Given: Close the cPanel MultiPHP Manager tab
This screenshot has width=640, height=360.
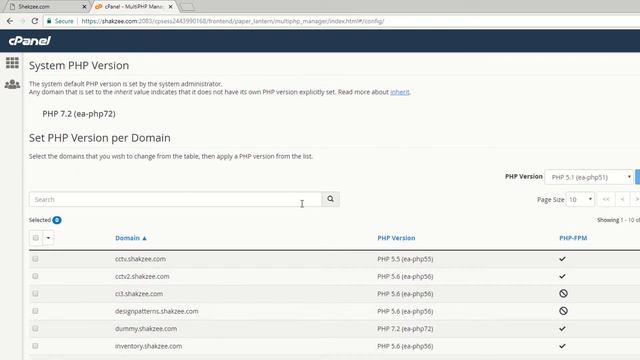Looking at the screenshot, I should tap(171, 7).
